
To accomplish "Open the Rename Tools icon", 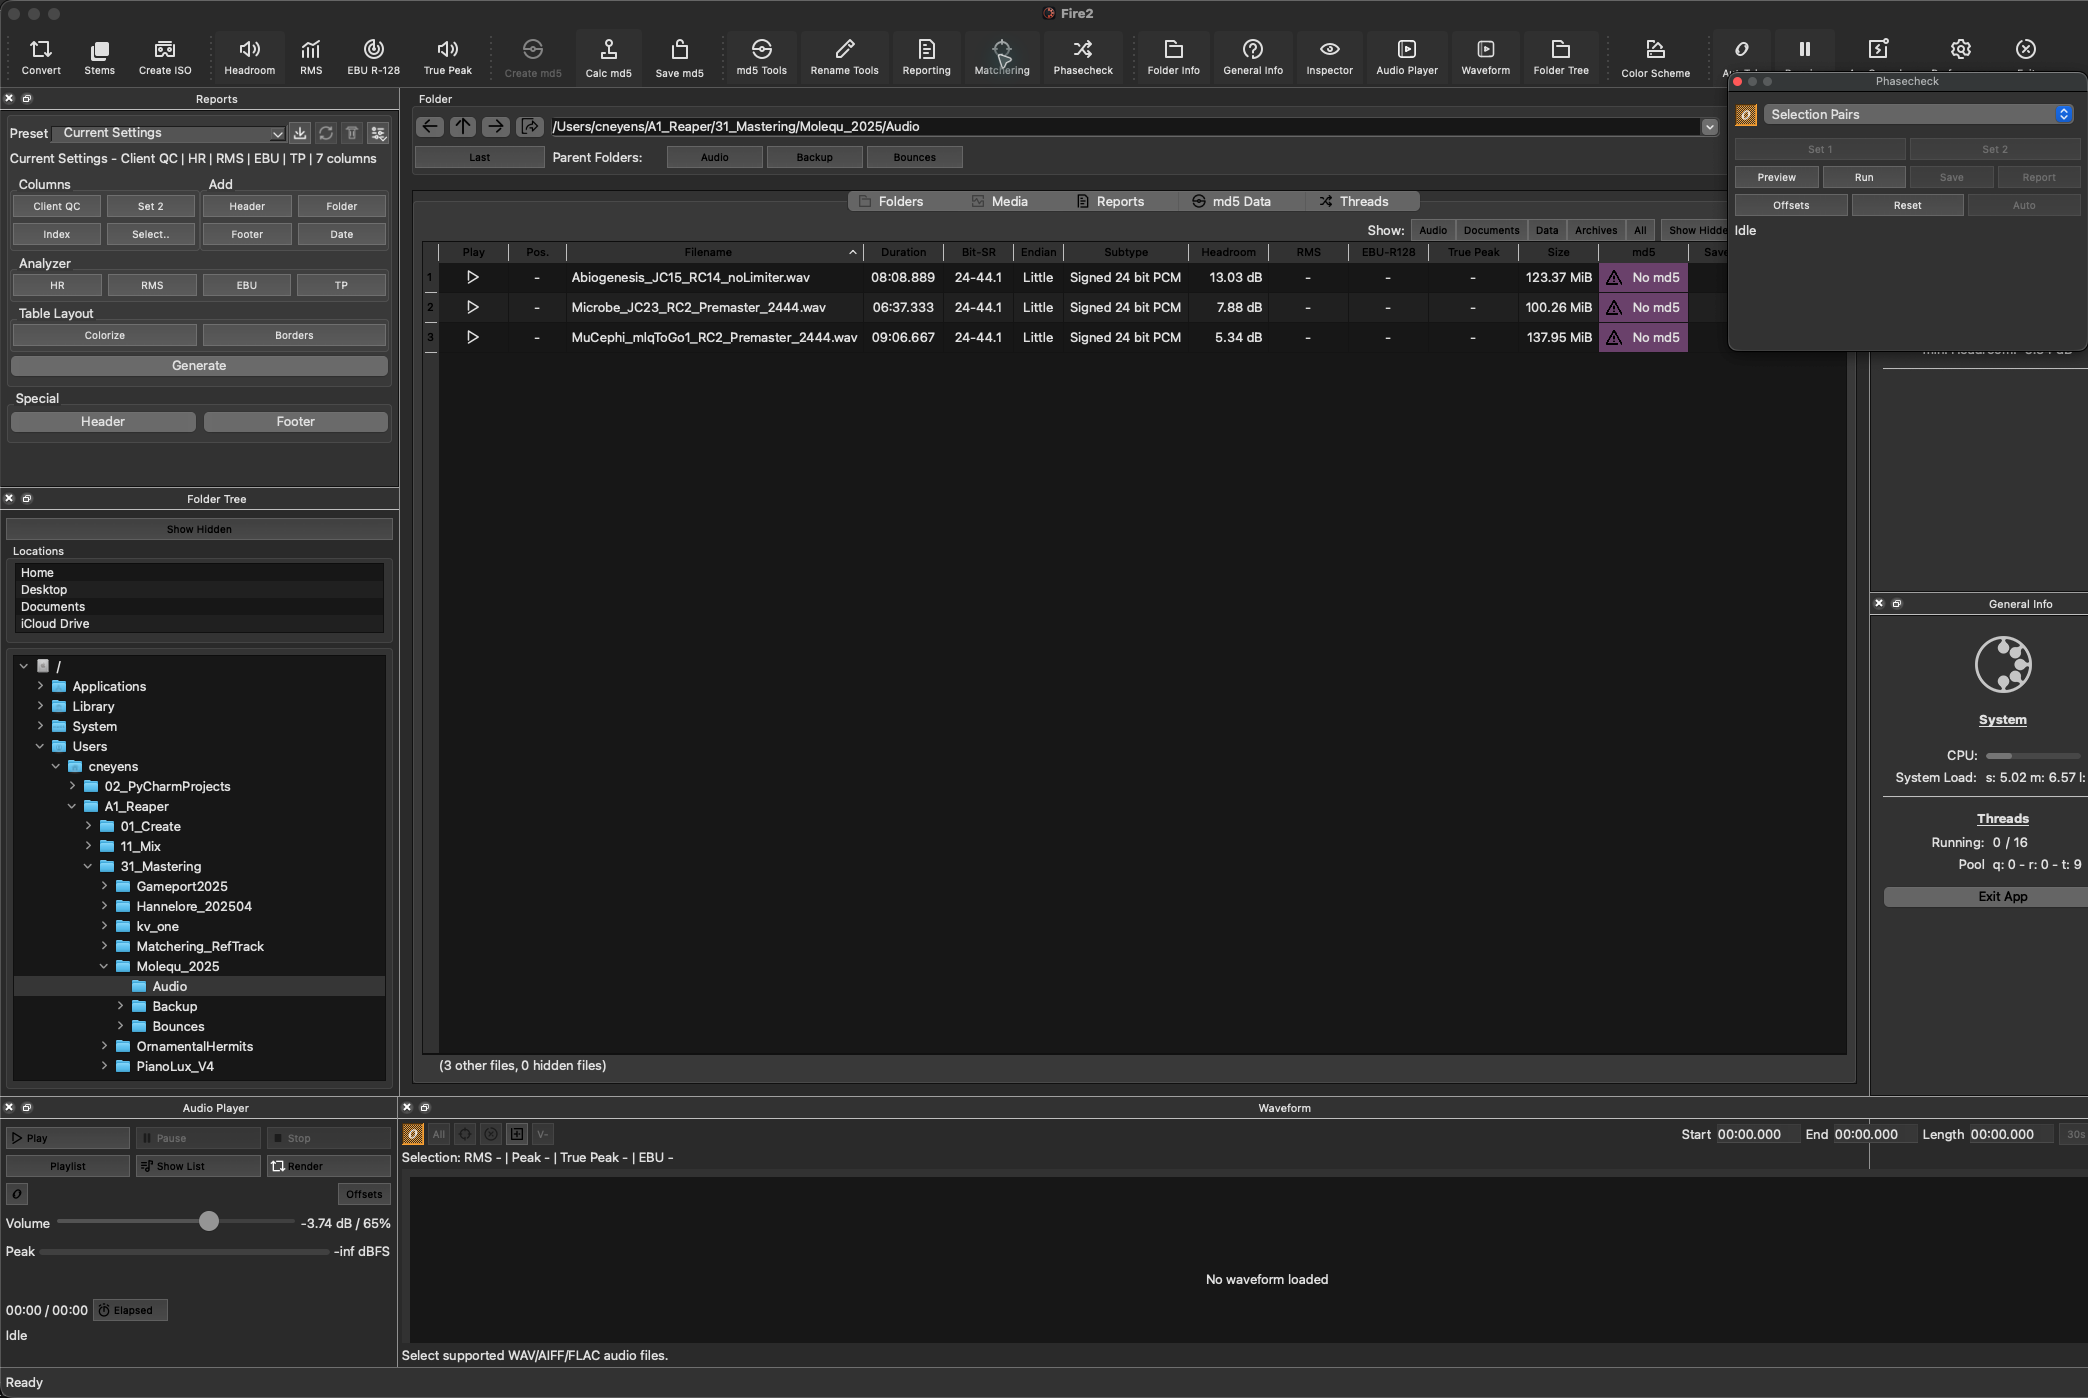I will click(844, 57).
